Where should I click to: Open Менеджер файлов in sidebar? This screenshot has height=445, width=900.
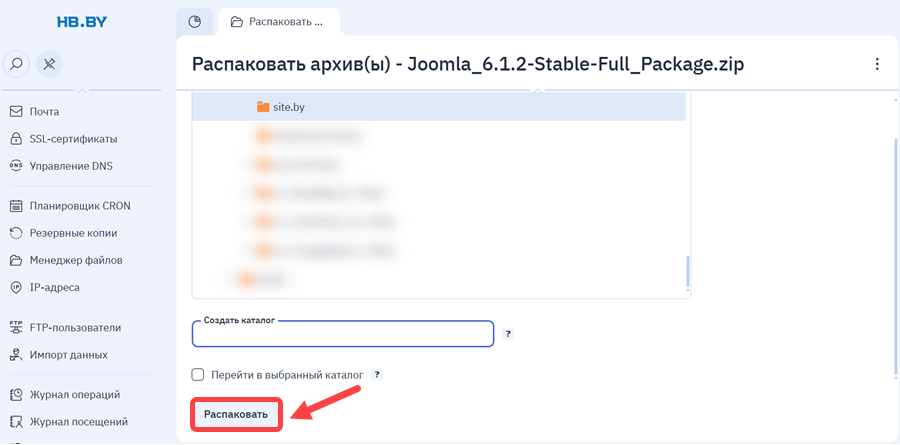(66, 260)
